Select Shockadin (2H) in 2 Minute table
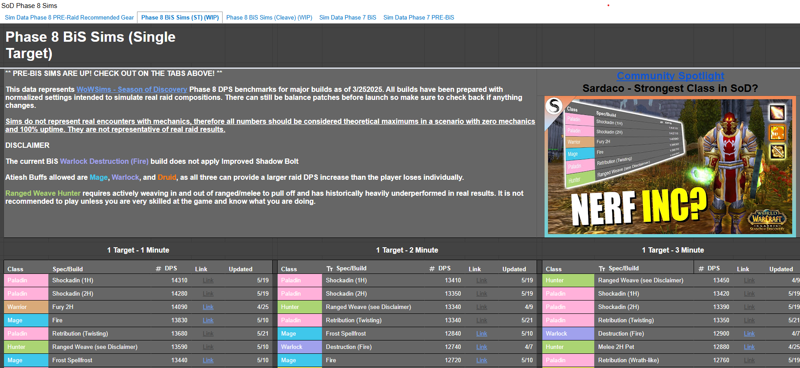 [346, 294]
